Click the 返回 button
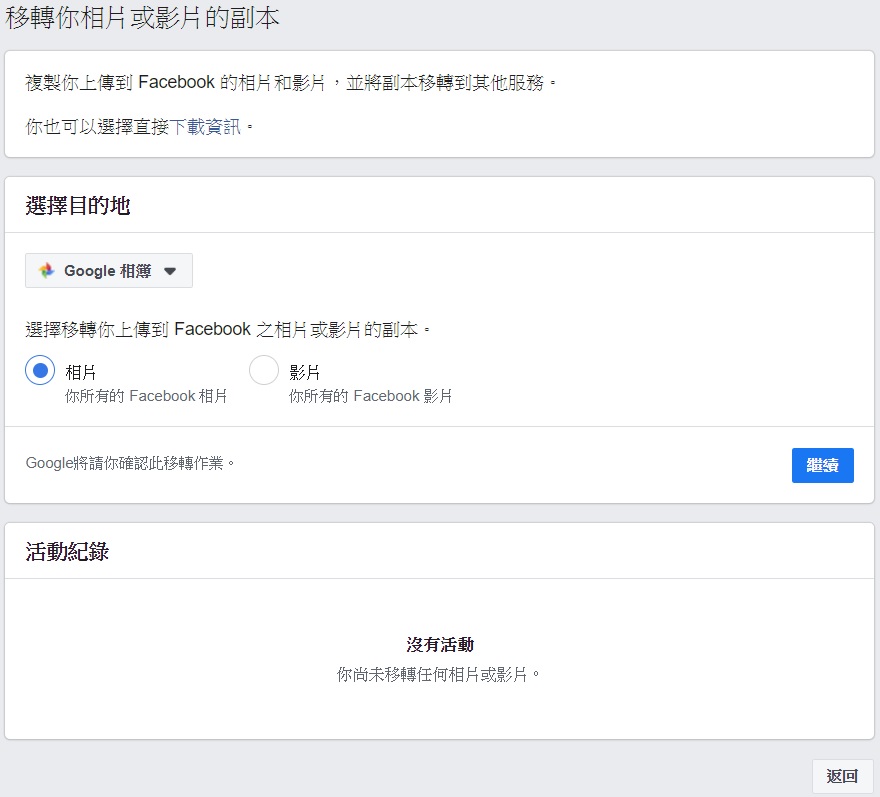The height and width of the screenshot is (797, 880). 842,776
